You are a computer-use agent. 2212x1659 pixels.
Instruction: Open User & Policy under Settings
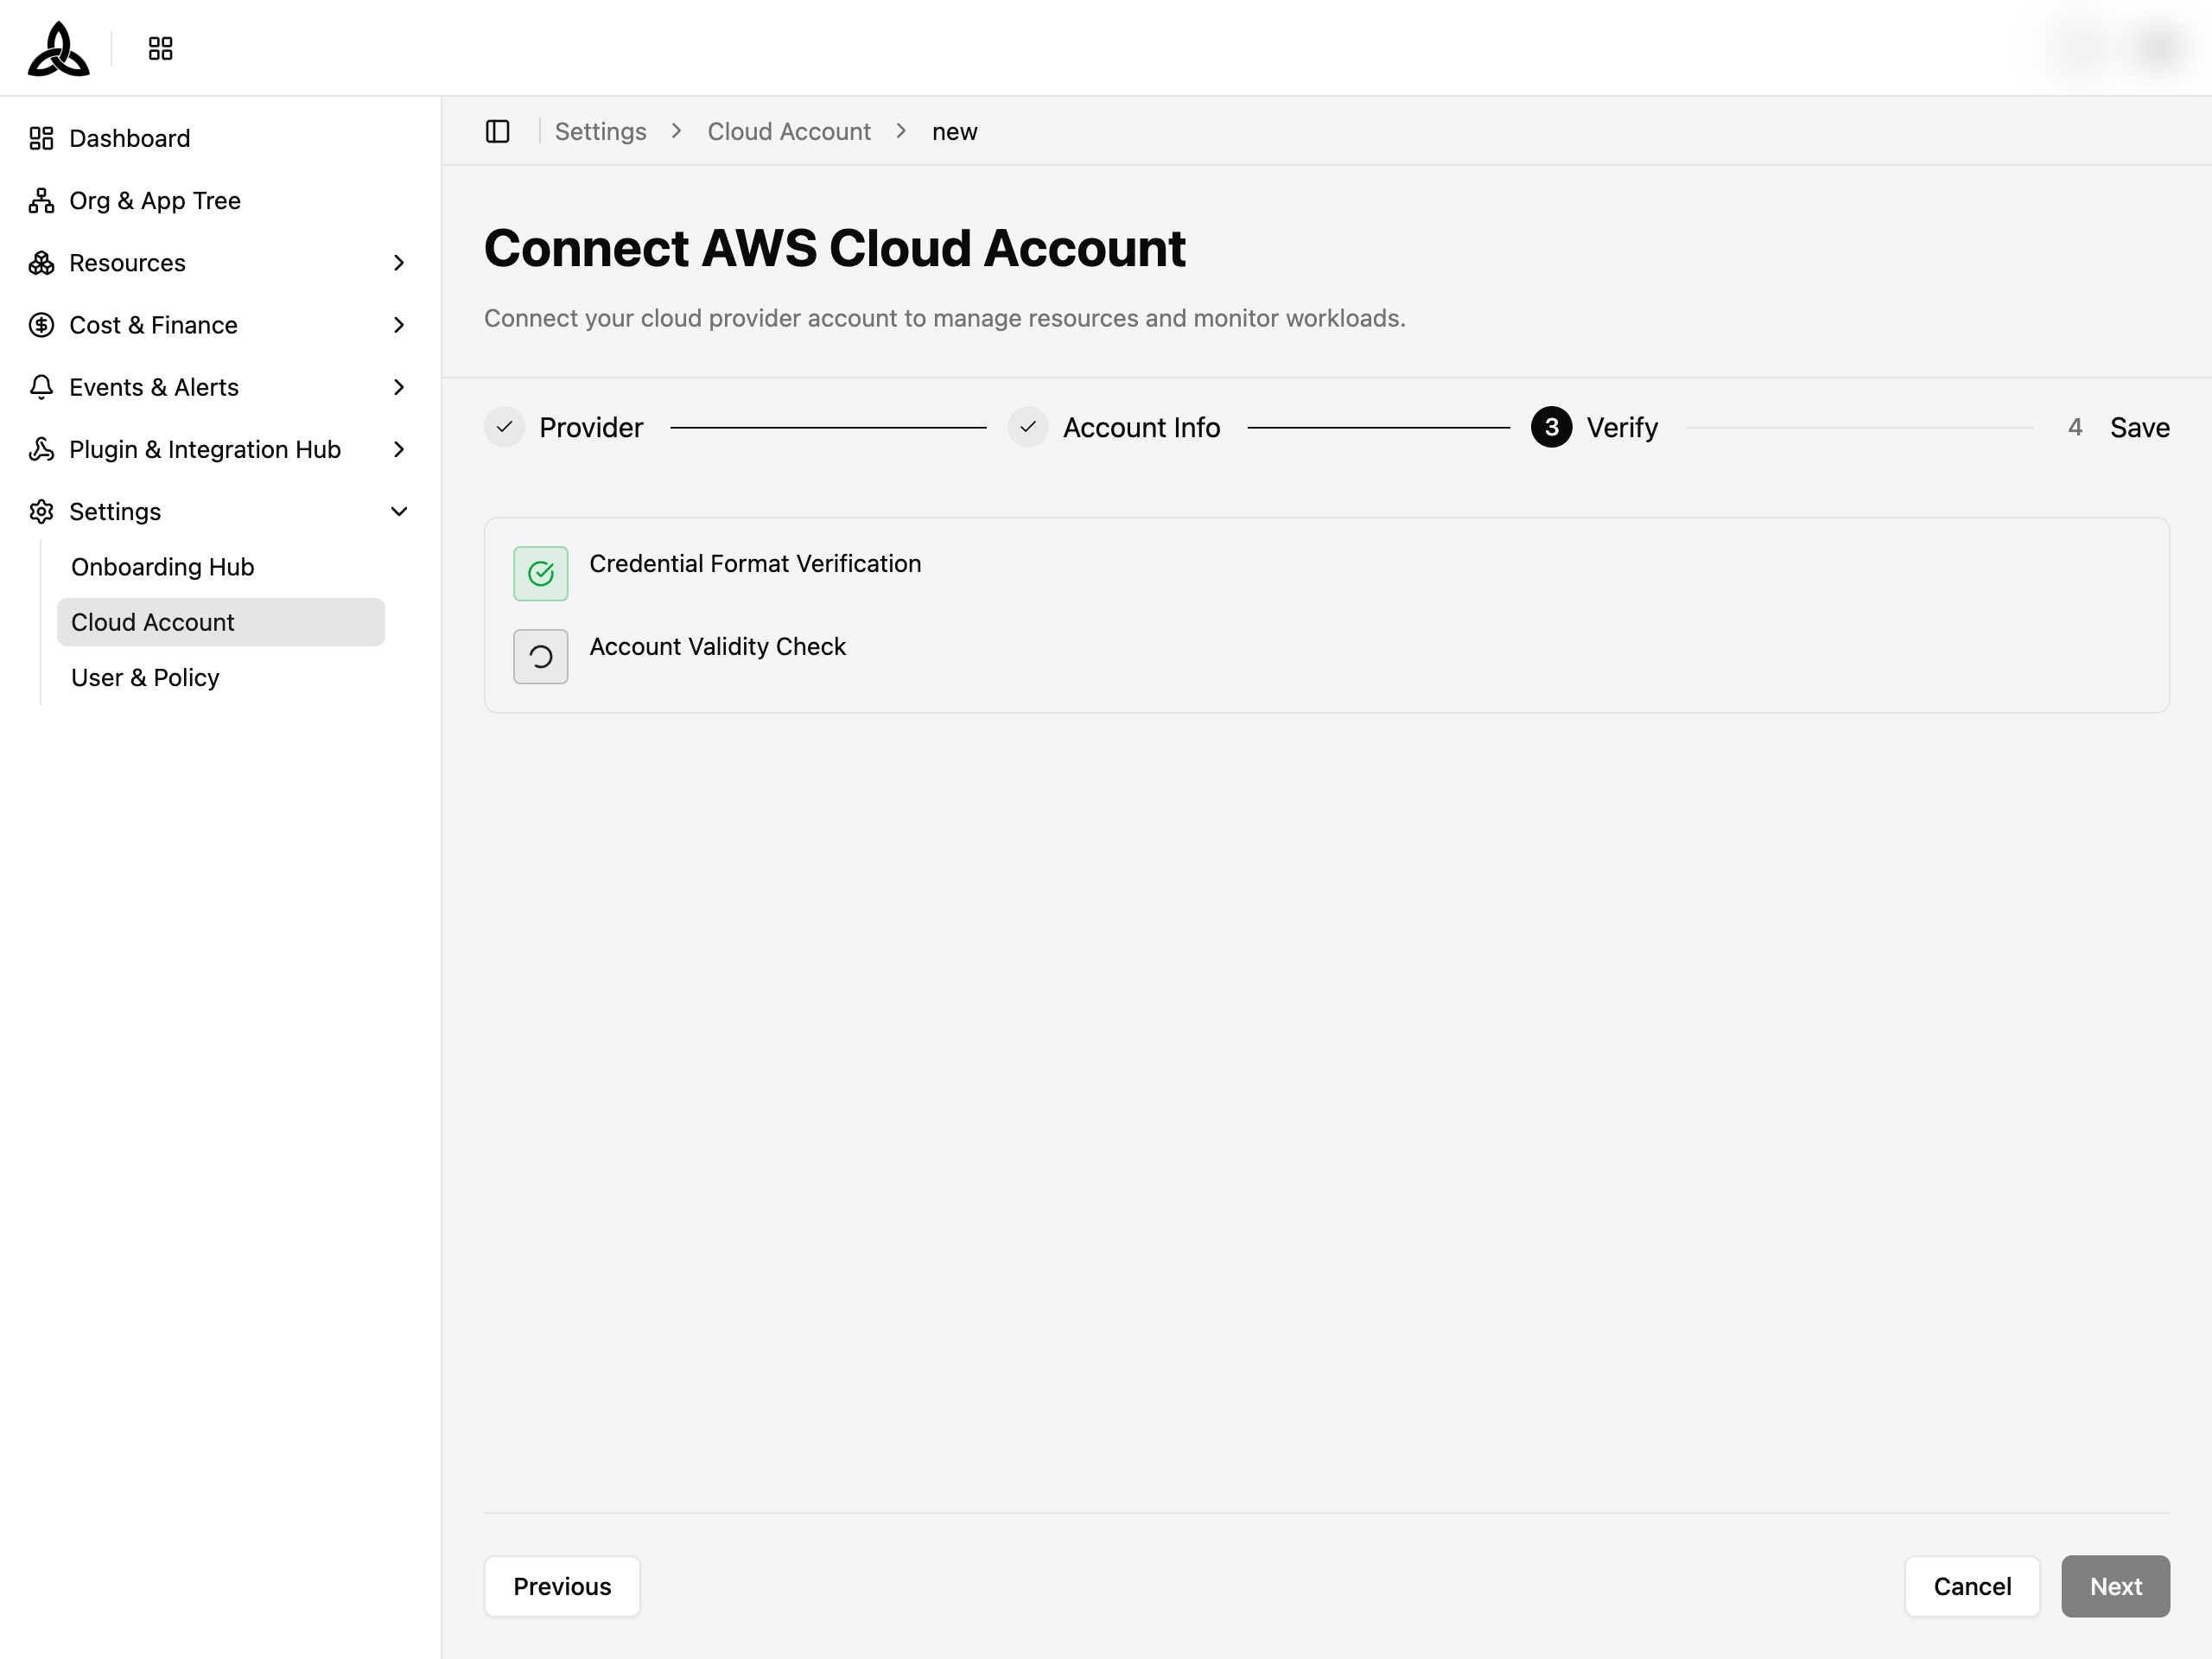coord(221,677)
